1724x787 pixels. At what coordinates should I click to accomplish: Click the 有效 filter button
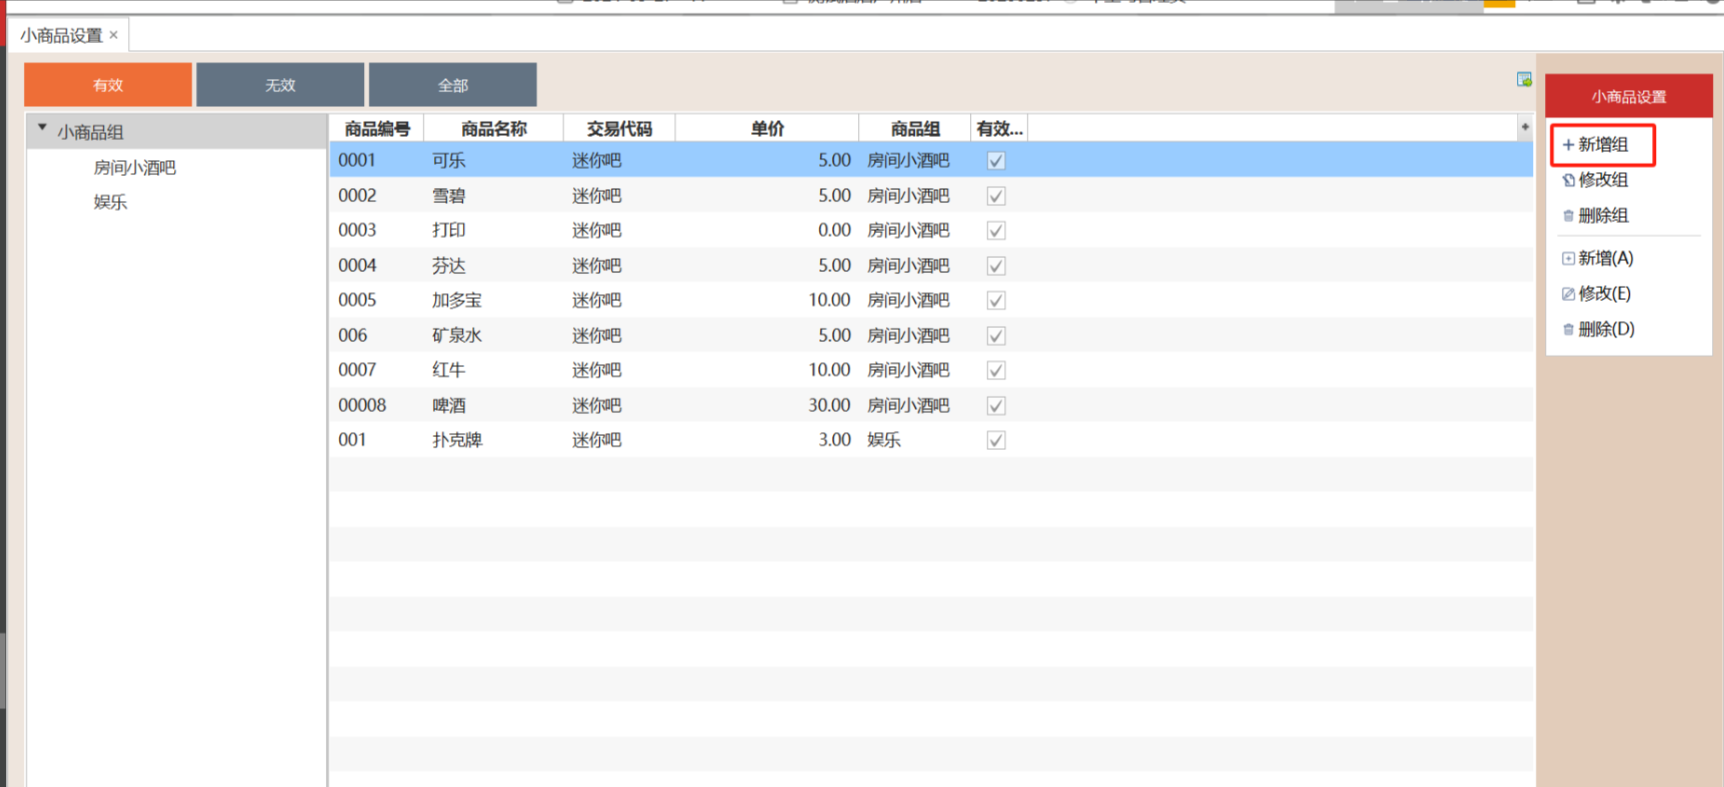coord(108,85)
